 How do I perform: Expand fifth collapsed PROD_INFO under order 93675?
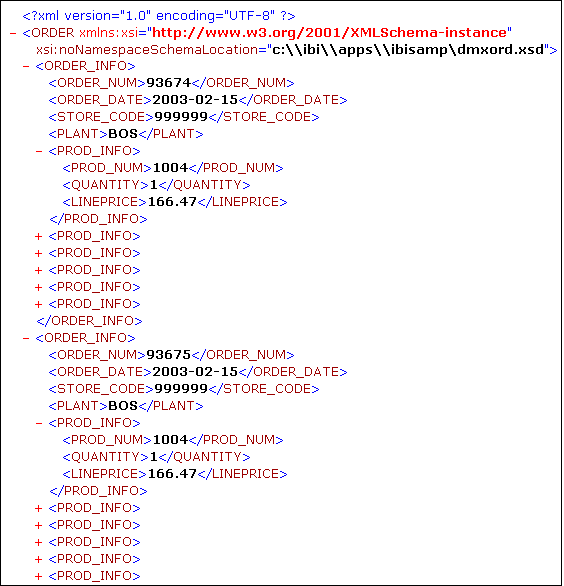[x=38, y=577]
